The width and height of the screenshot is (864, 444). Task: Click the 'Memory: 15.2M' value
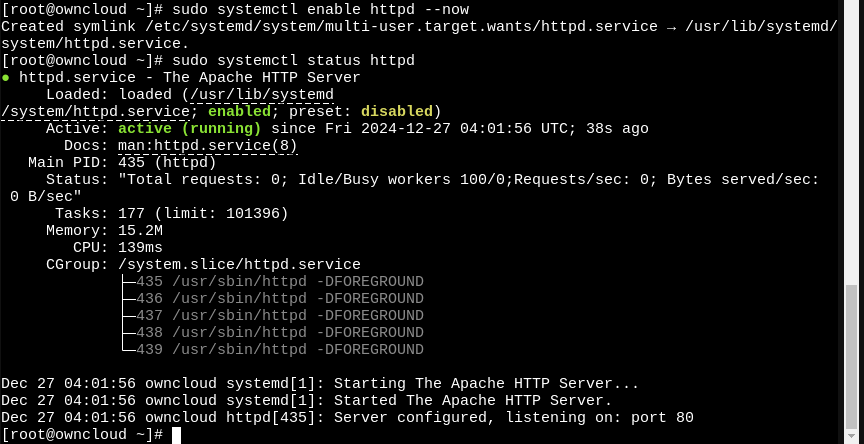click(104, 231)
